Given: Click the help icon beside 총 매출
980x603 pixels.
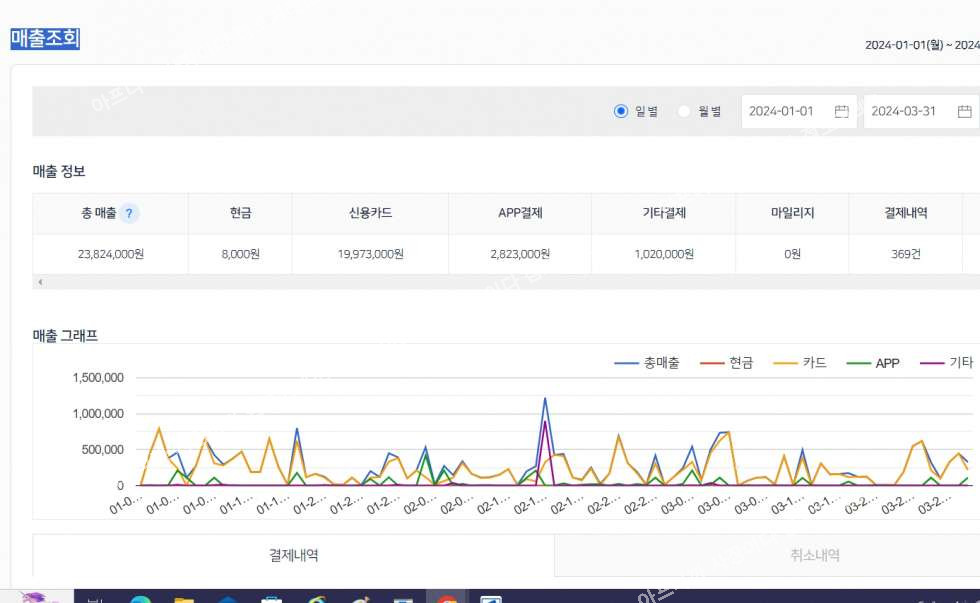Looking at the screenshot, I should pyautogui.click(x=130, y=213).
